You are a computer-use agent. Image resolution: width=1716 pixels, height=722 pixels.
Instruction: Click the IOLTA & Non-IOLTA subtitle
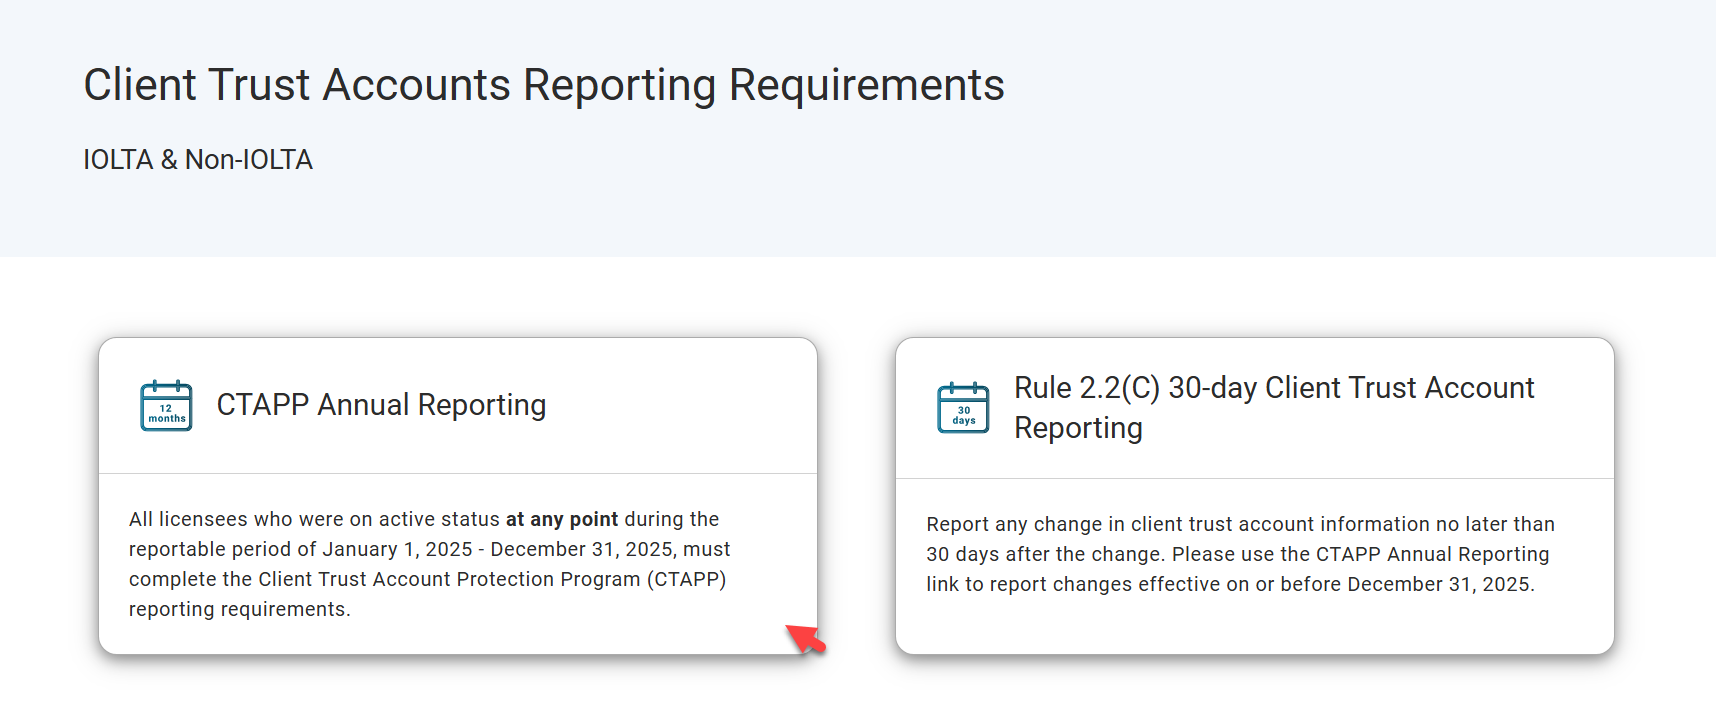198,160
